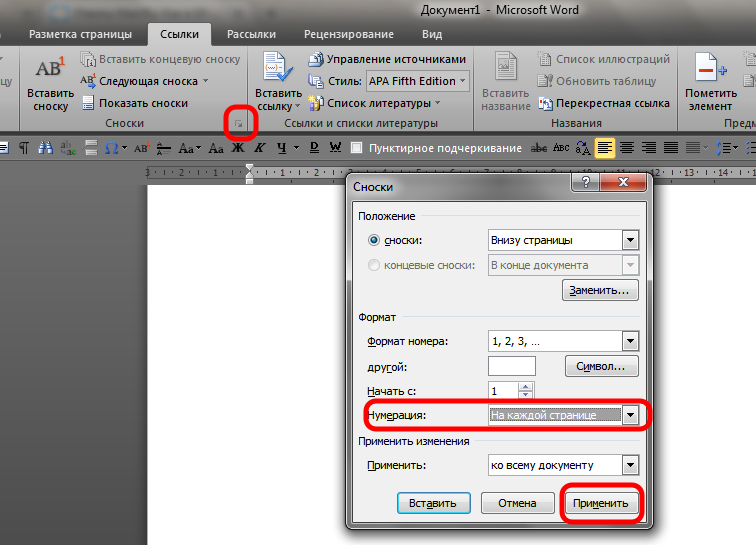This screenshot has height=545, width=756.
Task: Apply italic with the К icon
Action: point(260,148)
